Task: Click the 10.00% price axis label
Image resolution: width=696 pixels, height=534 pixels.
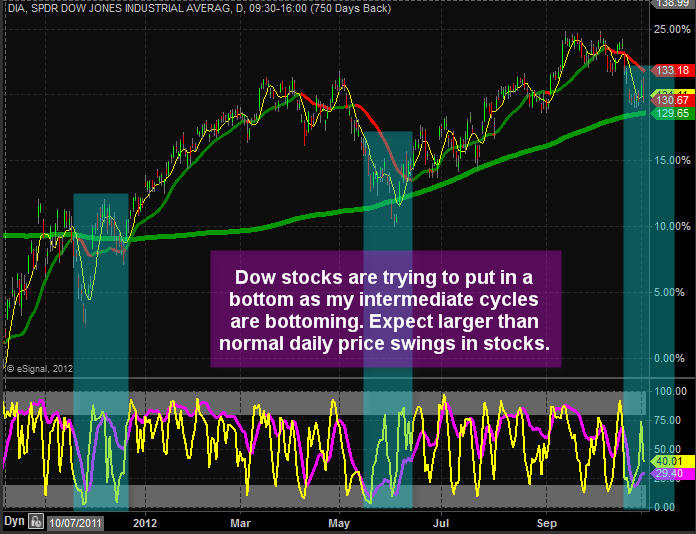Action: pyautogui.click(x=672, y=226)
